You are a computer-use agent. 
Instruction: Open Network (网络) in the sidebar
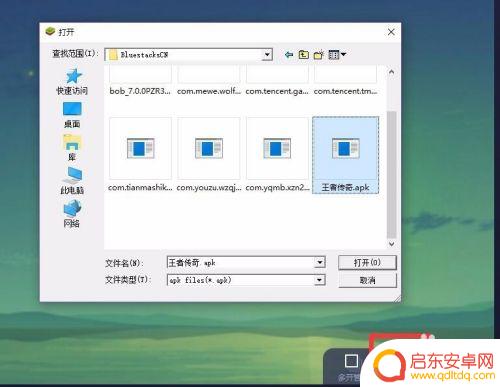[72, 213]
